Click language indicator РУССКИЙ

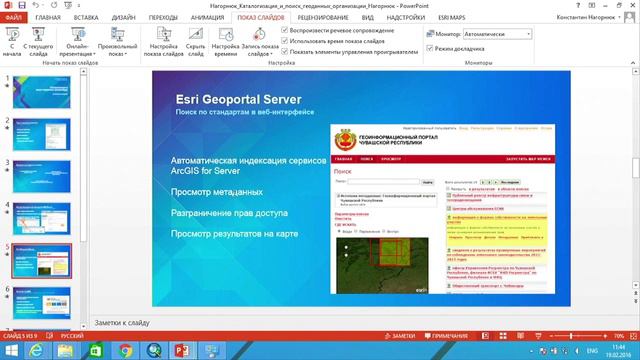72,336
